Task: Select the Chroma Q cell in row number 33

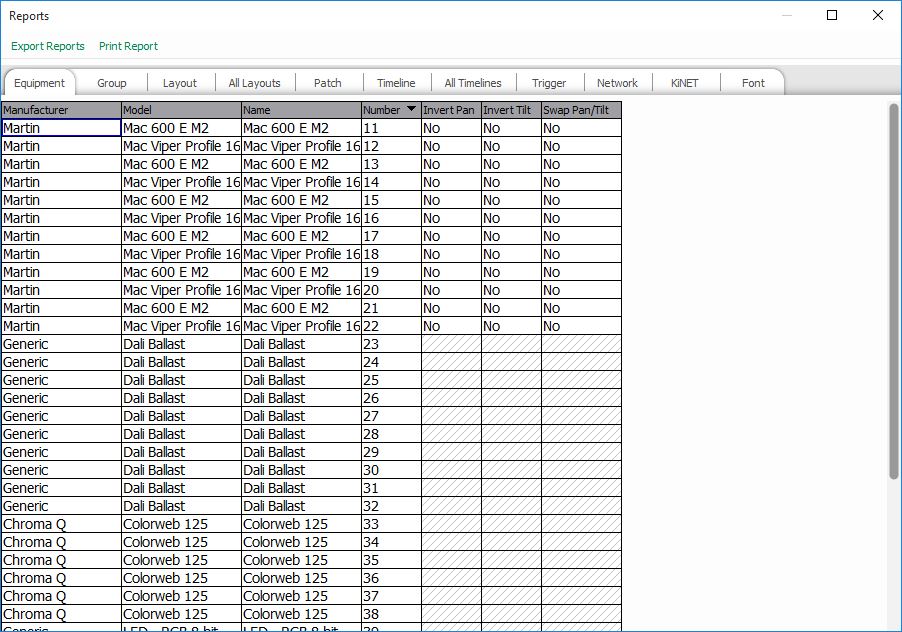Action: (x=61, y=524)
